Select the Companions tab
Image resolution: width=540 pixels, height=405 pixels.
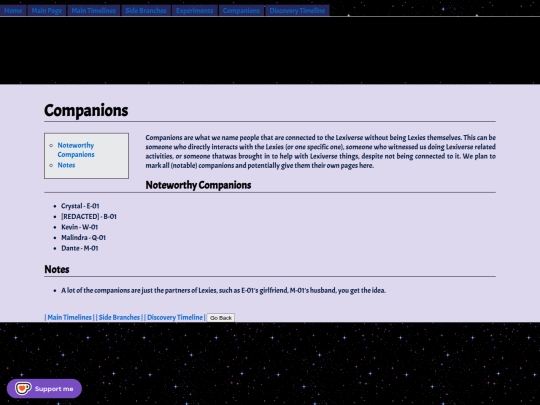click(x=241, y=10)
